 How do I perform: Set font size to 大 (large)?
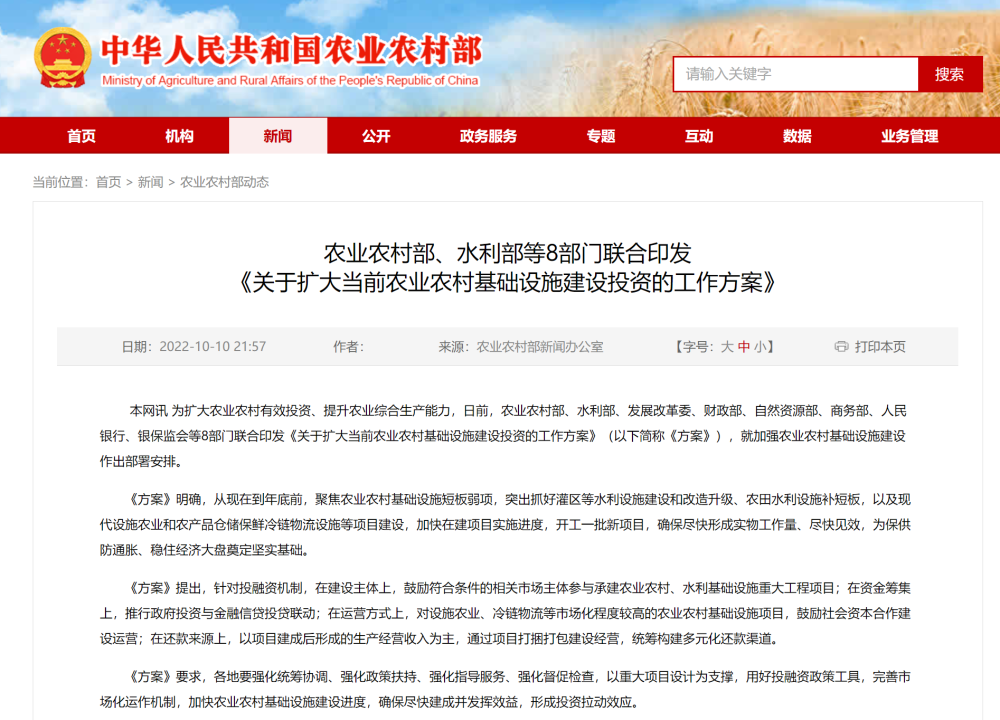click(727, 347)
